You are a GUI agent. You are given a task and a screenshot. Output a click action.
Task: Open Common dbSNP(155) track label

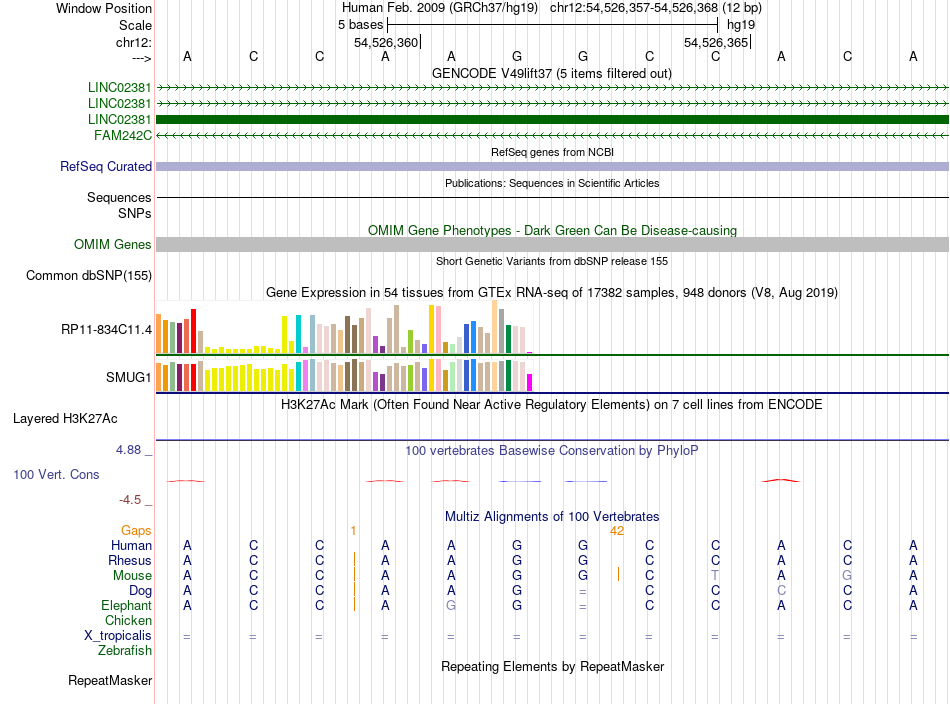88,276
